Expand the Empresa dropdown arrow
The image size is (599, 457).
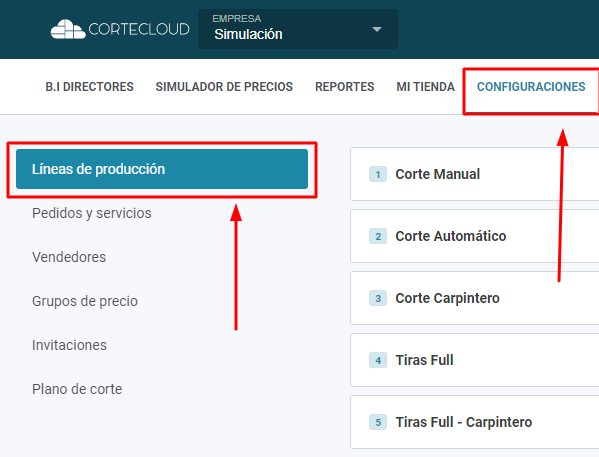(x=377, y=29)
